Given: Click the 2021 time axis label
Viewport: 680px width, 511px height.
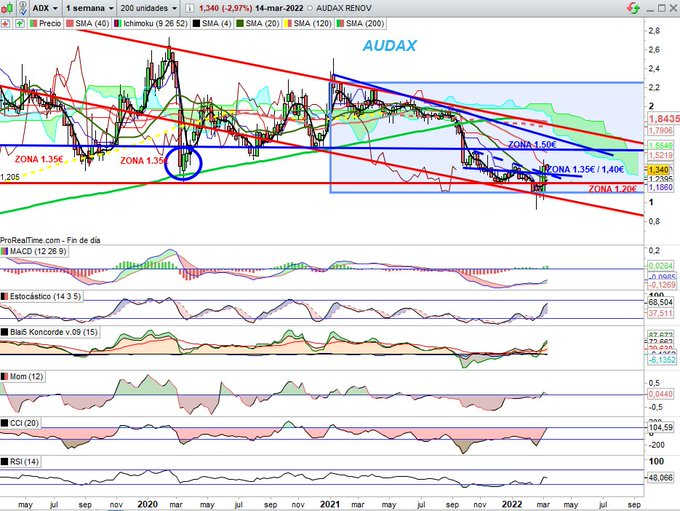Looking at the screenshot, I should [330, 504].
